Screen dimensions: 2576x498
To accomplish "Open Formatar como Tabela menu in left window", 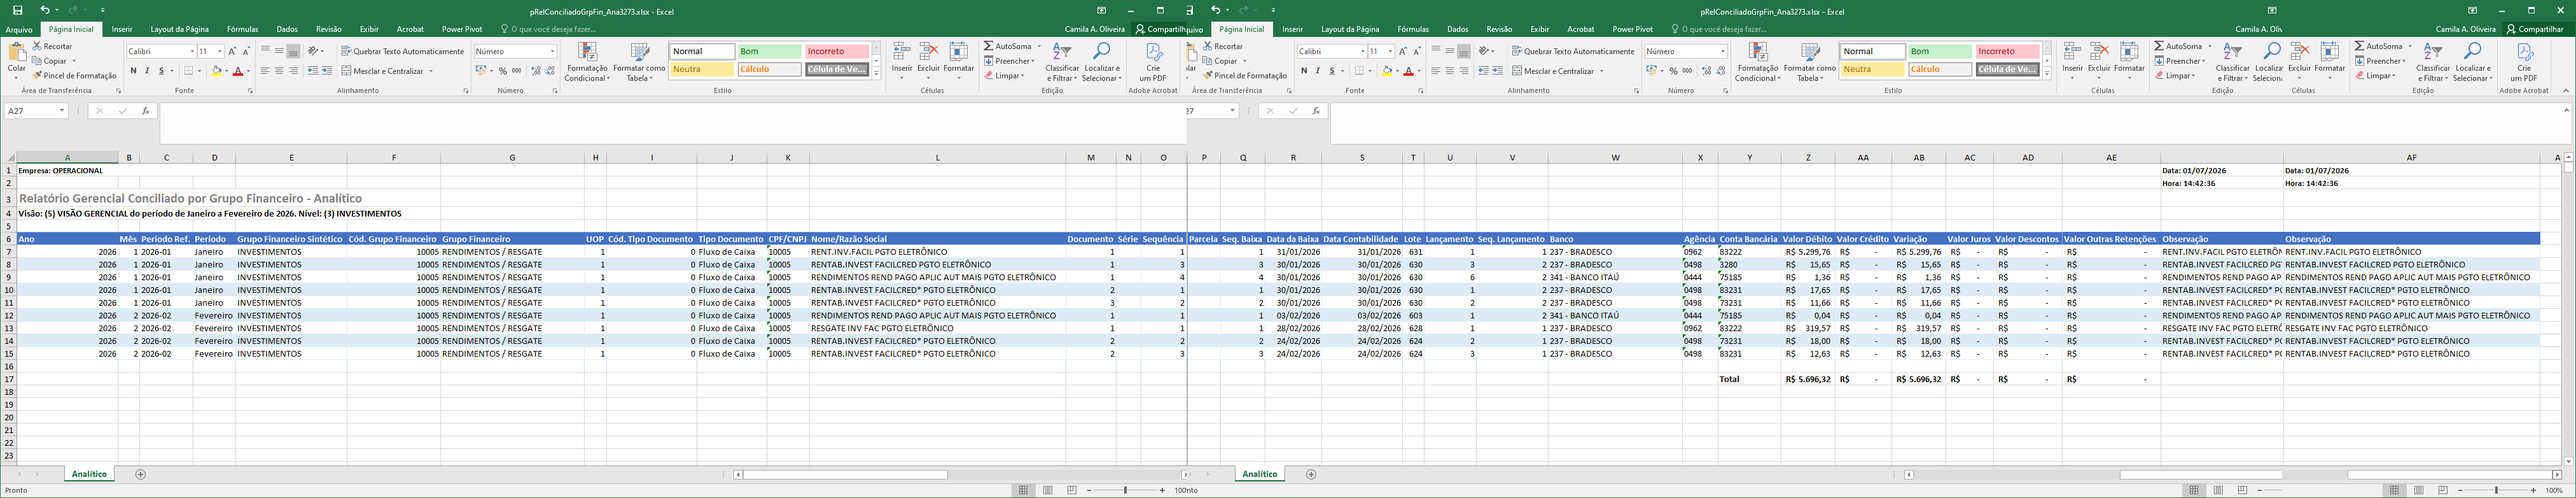I will coord(639,61).
